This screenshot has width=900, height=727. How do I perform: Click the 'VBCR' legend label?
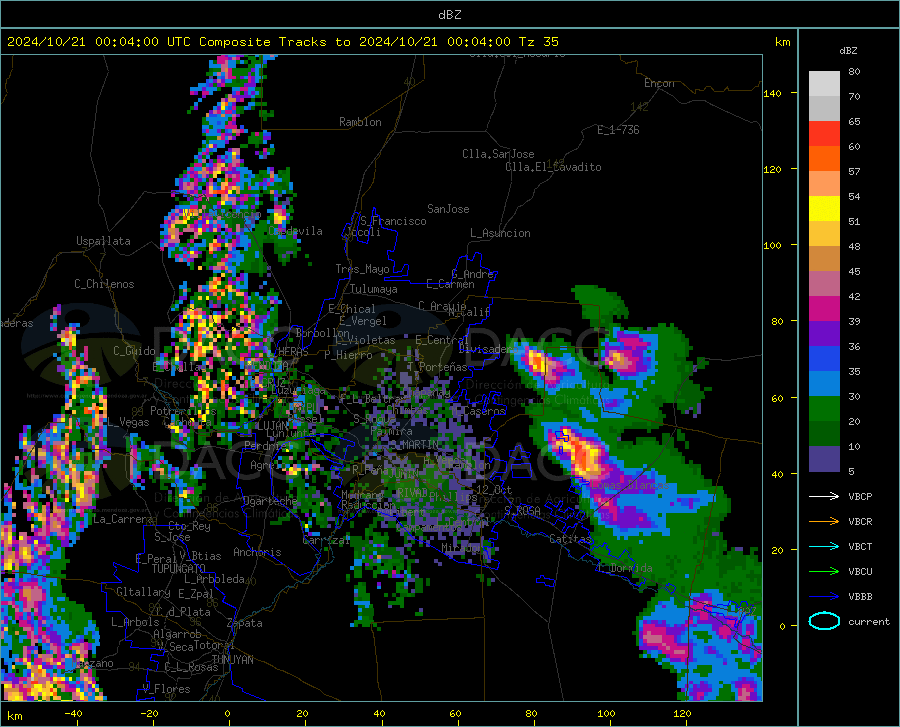click(x=860, y=522)
